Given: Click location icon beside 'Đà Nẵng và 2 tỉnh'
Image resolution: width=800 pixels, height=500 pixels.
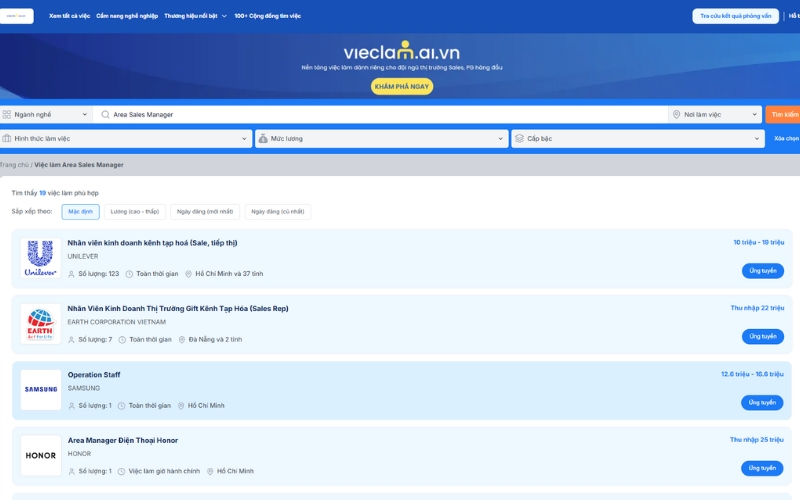Looking at the screenshot, I should [x=182, y=340].
